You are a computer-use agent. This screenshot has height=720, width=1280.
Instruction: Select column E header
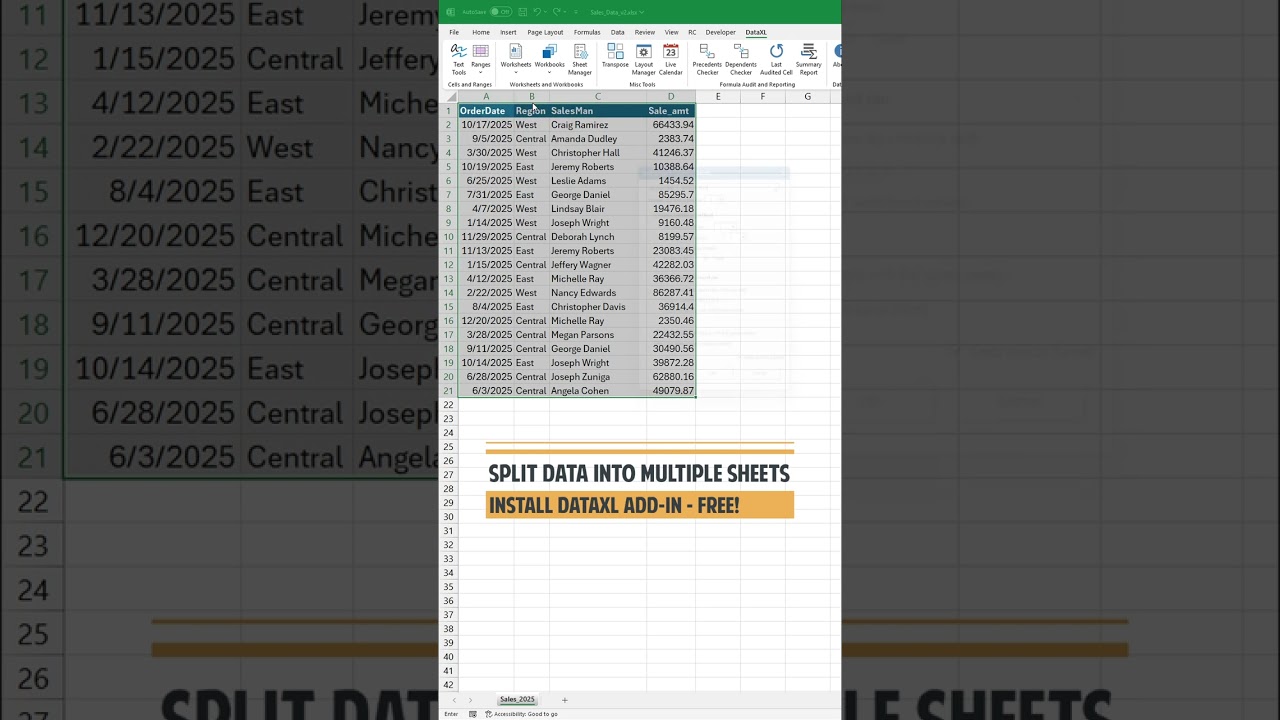[718, 97]
